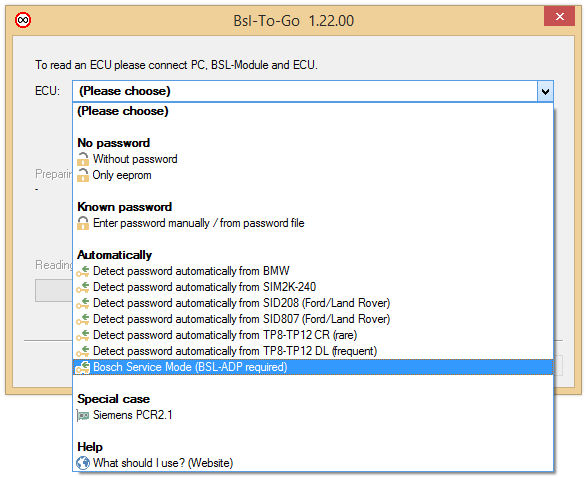Image resolution: width=587 pixels, height=481 pixels.
Task: Click the Bsl-To-Go 1.22.00 title bar text
Action: tap(294, 21)
